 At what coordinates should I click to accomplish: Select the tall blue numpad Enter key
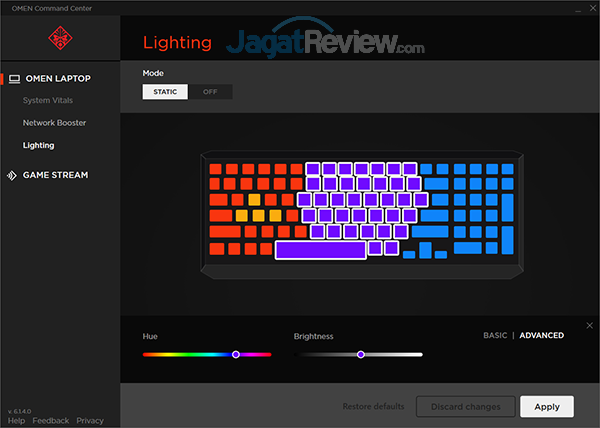pos(507,240)
